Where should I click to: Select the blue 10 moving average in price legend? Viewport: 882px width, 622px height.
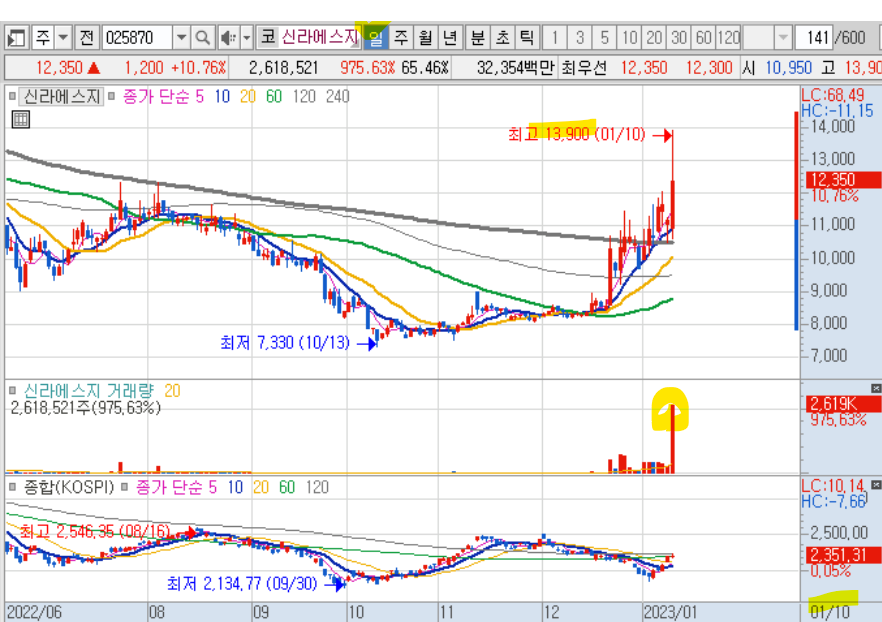click(222, 97)
